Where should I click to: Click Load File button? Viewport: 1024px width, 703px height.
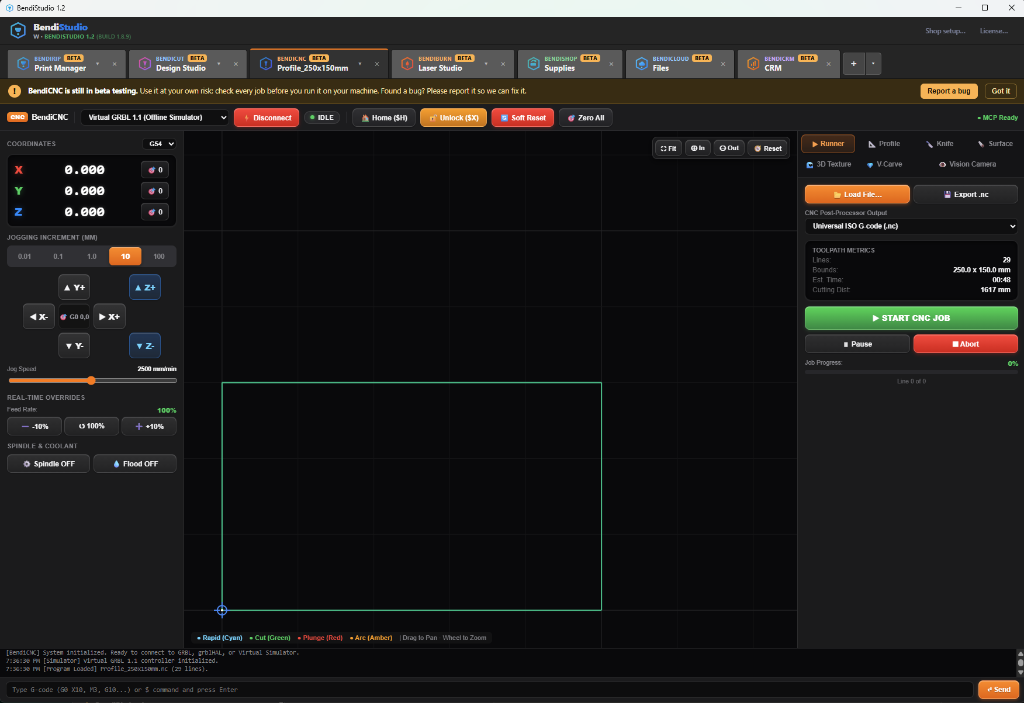point(857,194)
